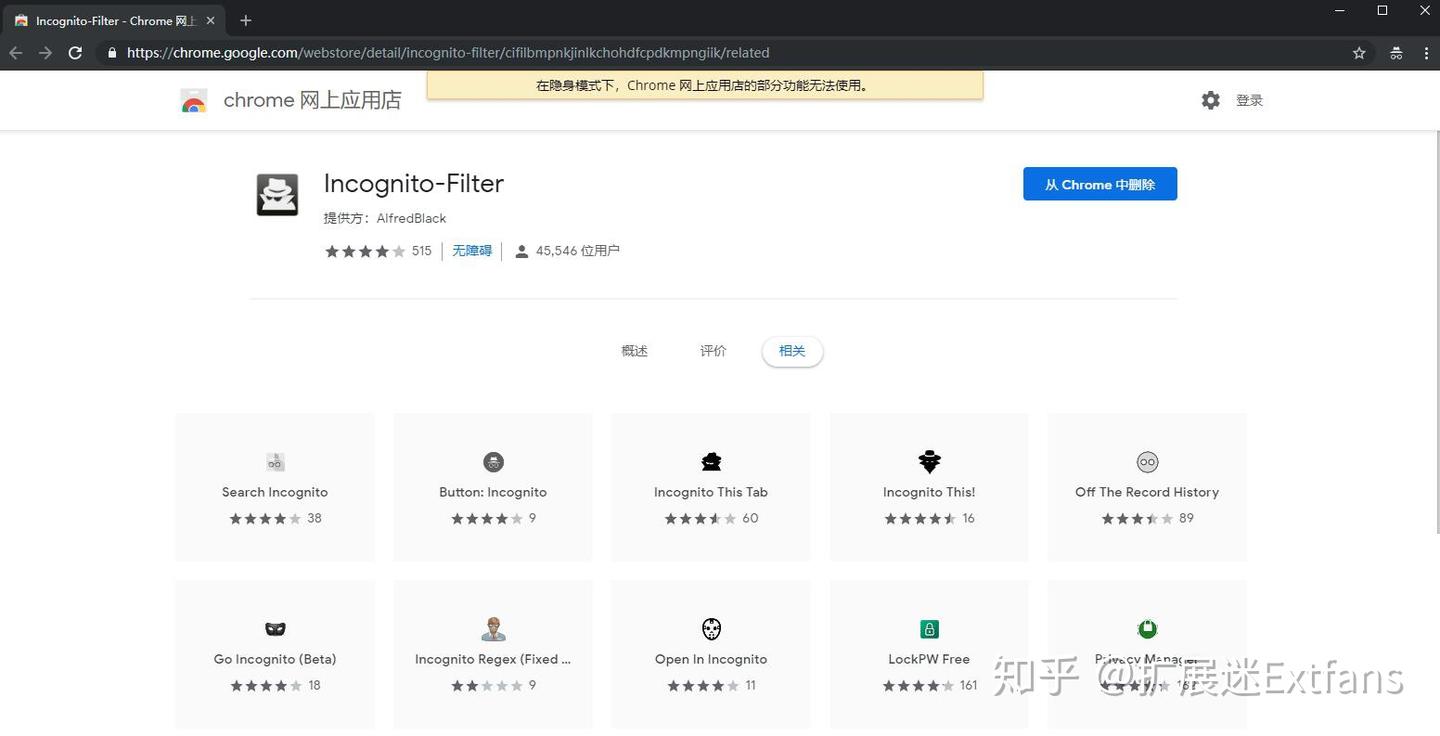Viewport: 1440px width, 736px height.
Task: Select the Go Incognito (Beta) mask icon
Action: 275,628
